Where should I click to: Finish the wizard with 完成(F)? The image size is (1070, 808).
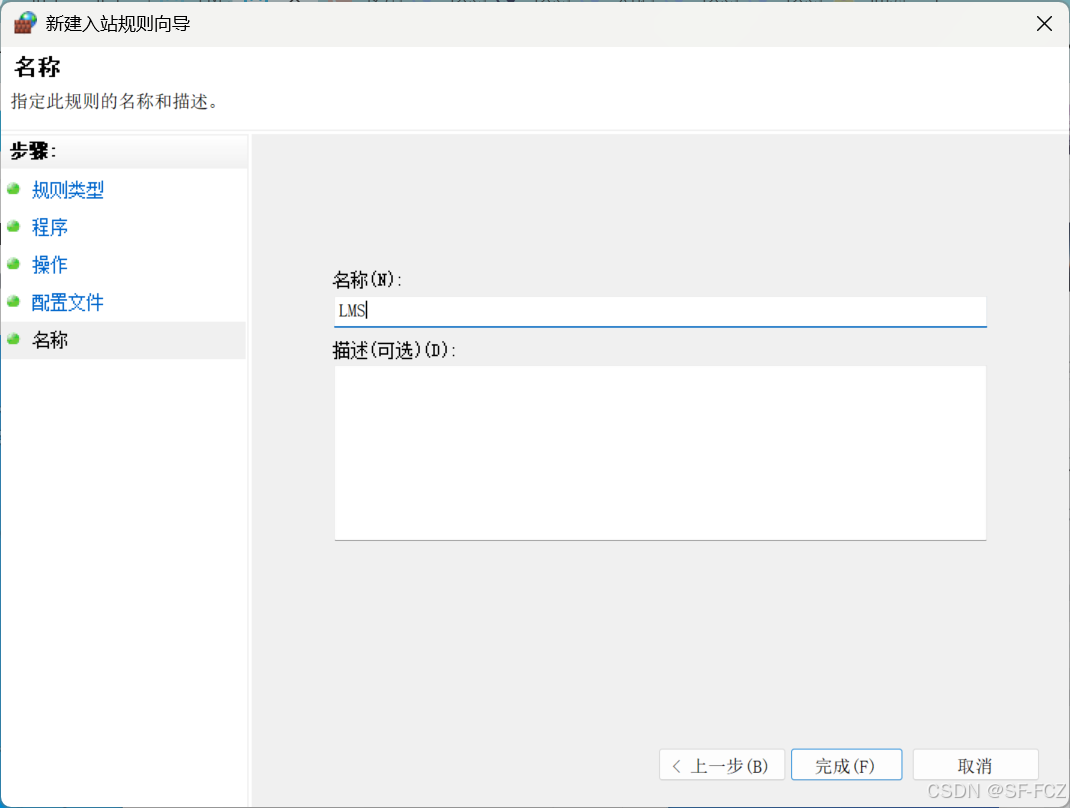pos(846,765)
